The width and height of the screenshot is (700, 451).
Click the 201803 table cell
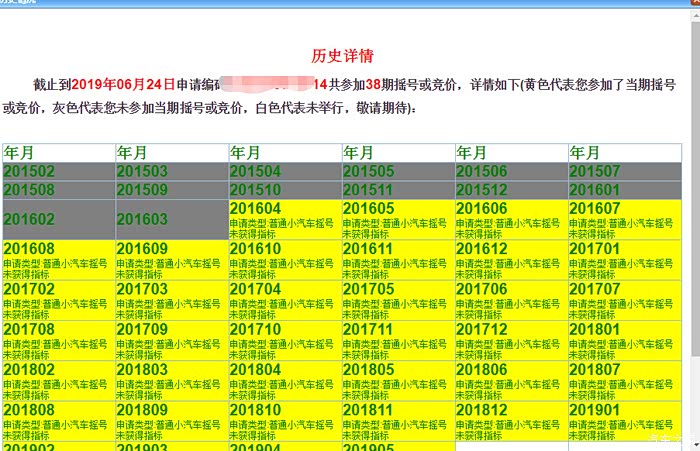click(x=172, y=380)
